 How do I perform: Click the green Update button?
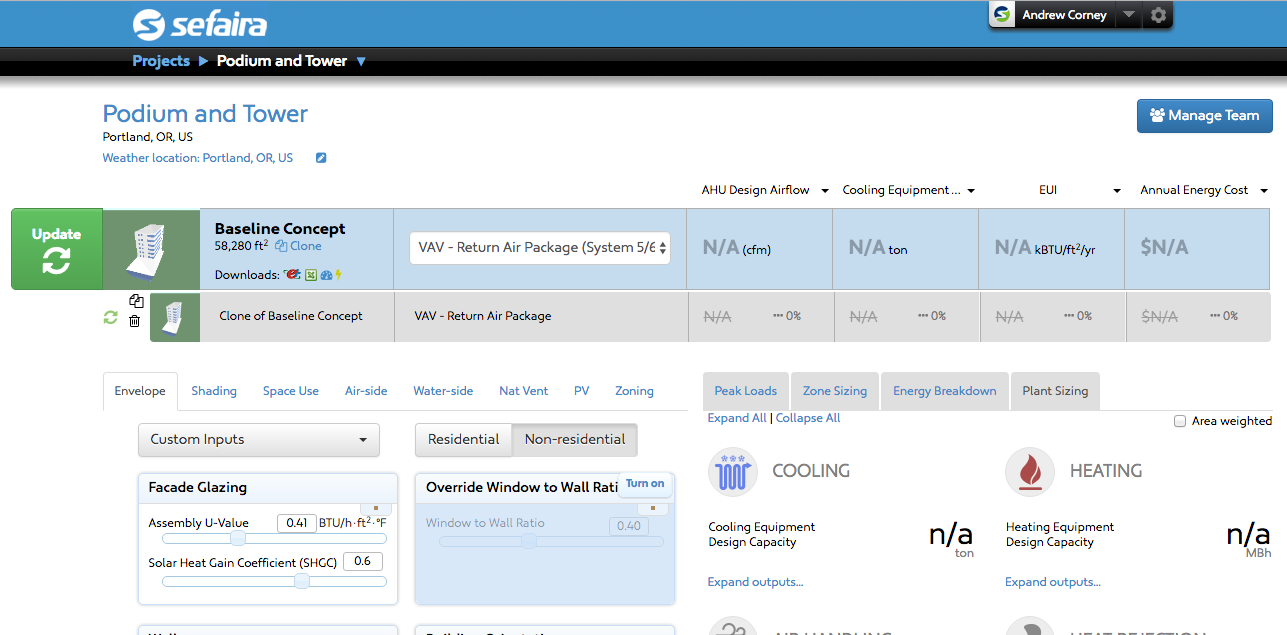(x=57, y=249)
